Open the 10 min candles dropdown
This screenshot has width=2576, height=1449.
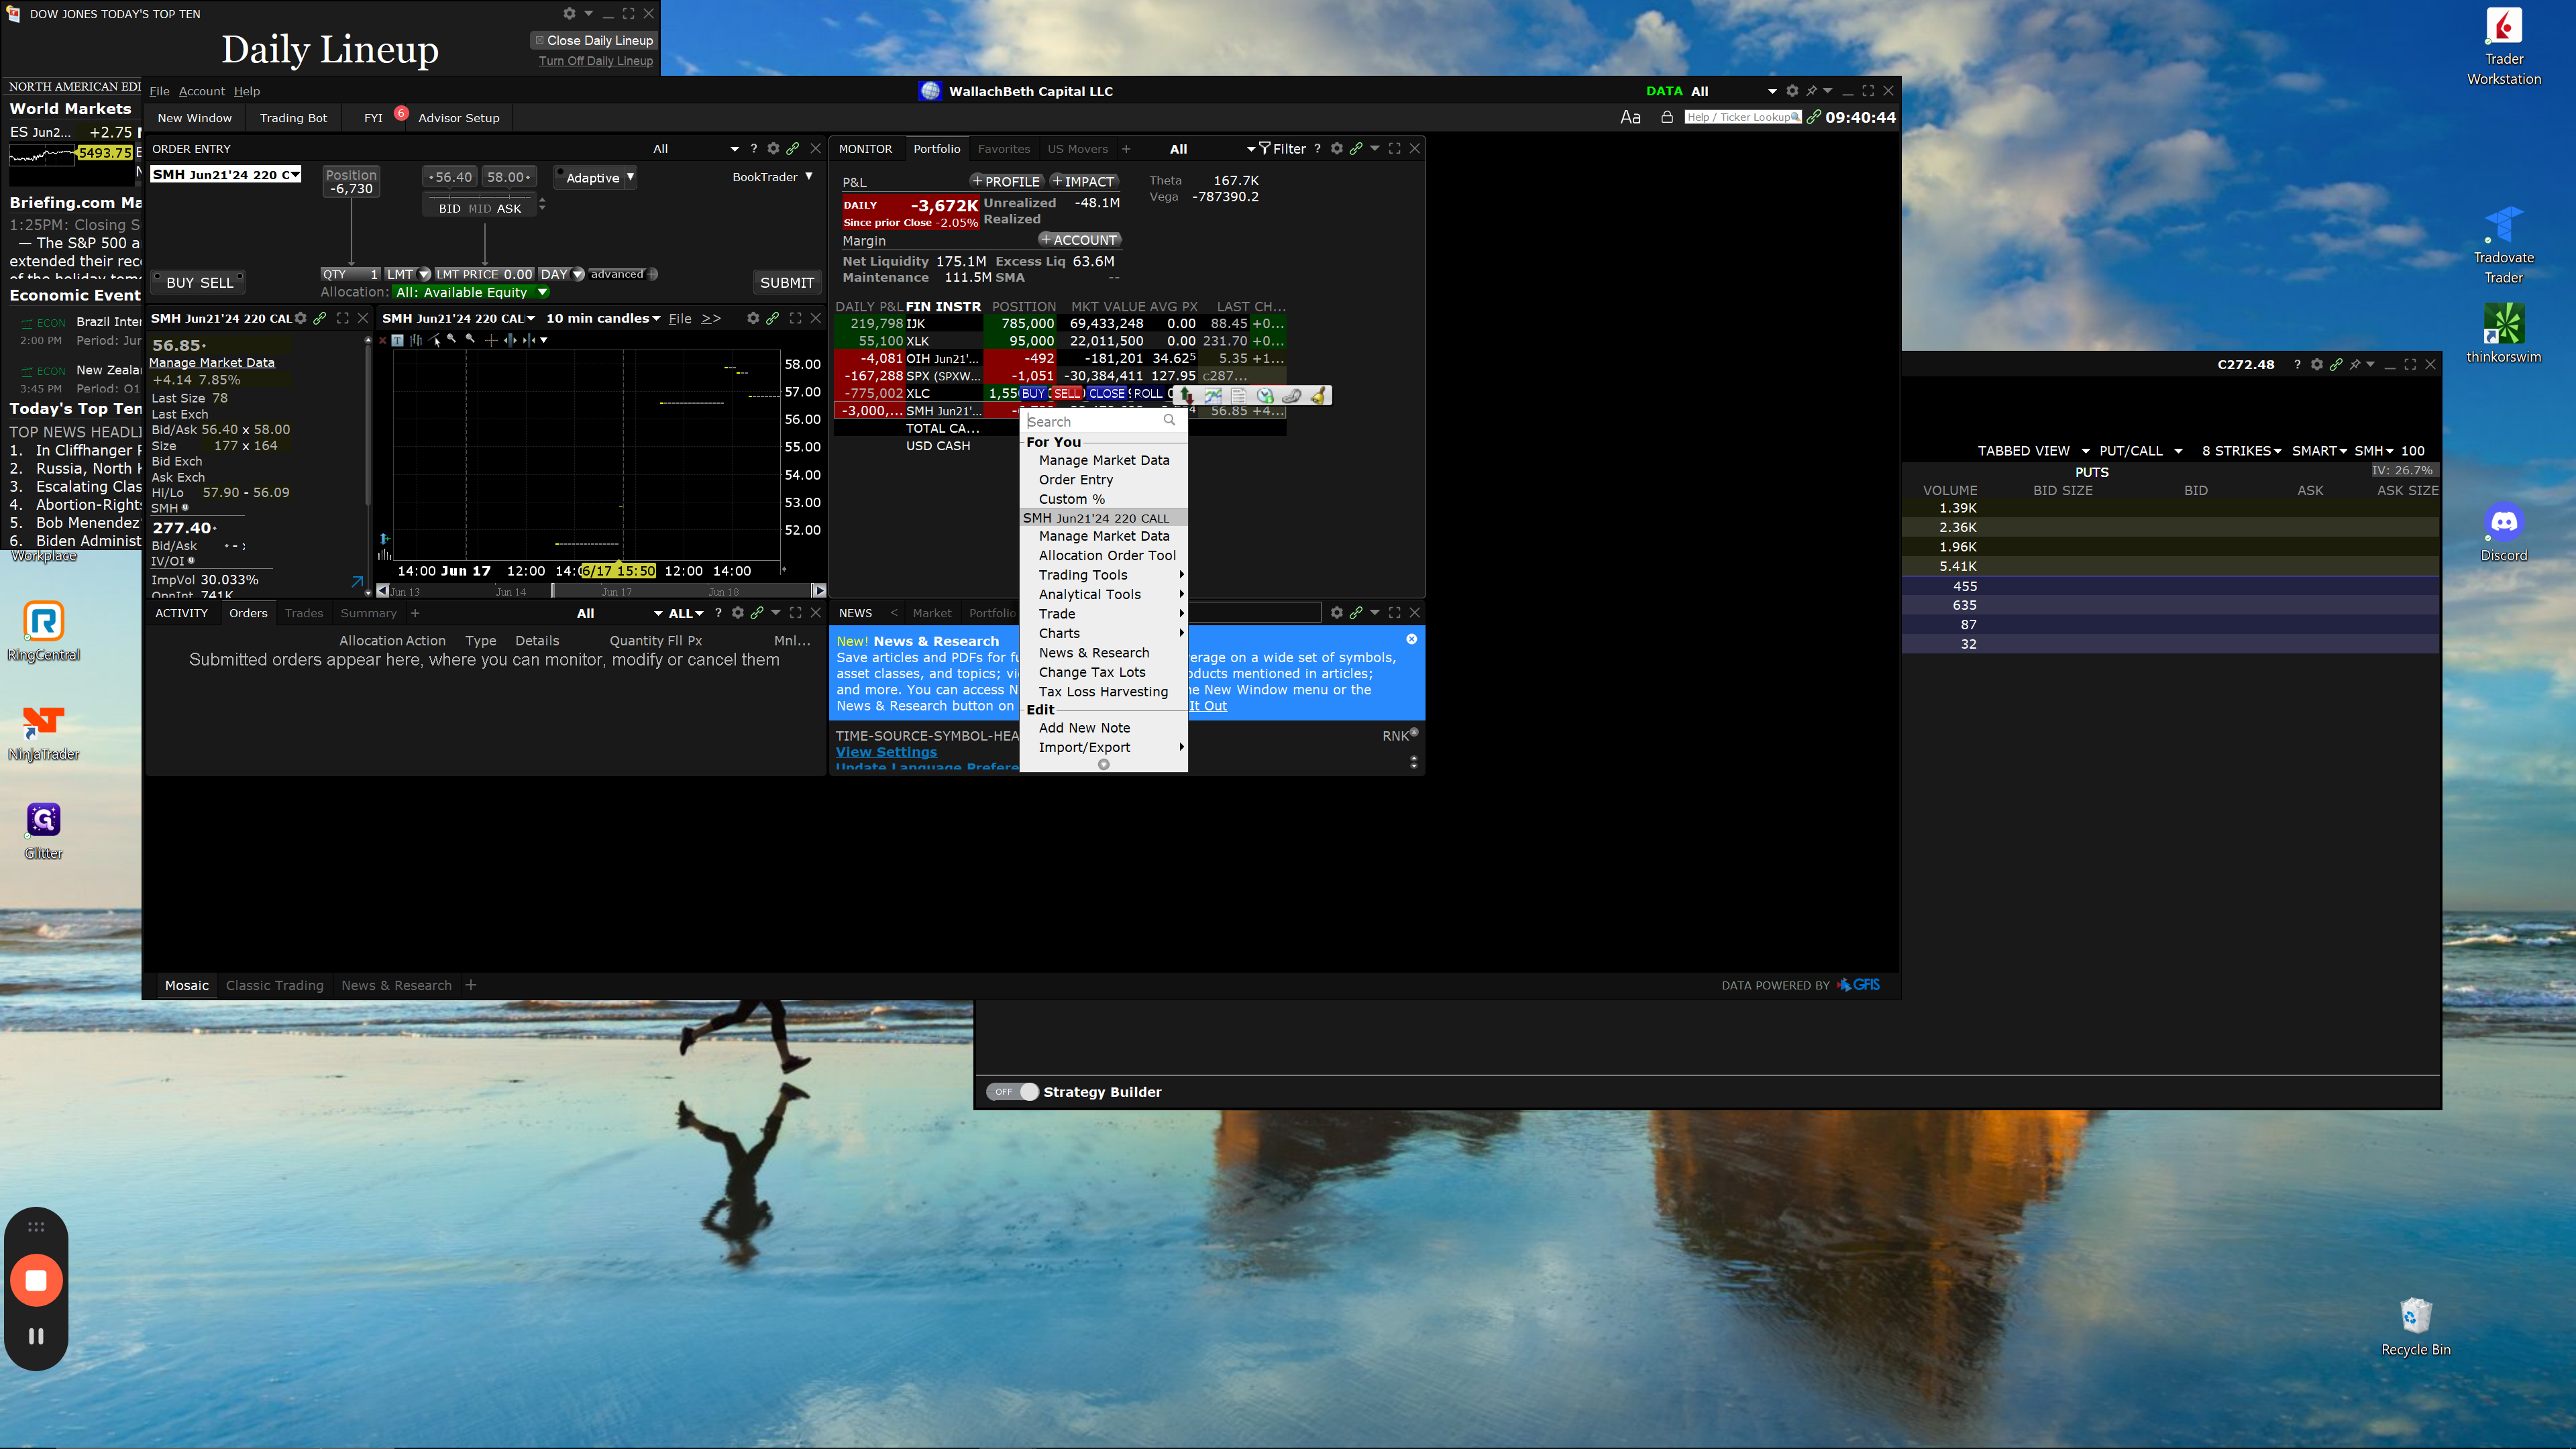coord(603,318)
